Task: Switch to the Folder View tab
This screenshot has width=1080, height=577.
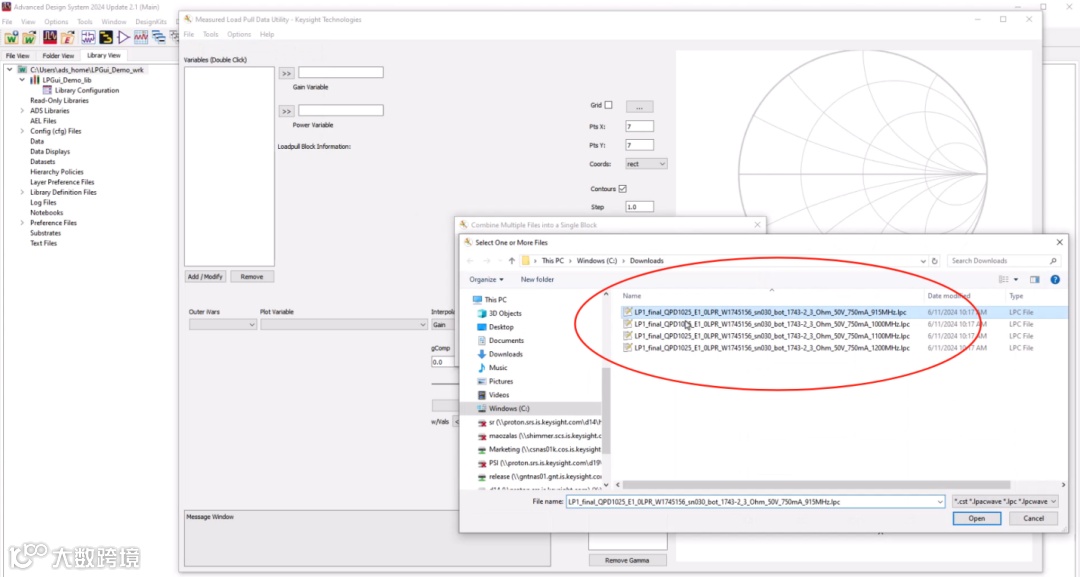Action: coord(58,56)
